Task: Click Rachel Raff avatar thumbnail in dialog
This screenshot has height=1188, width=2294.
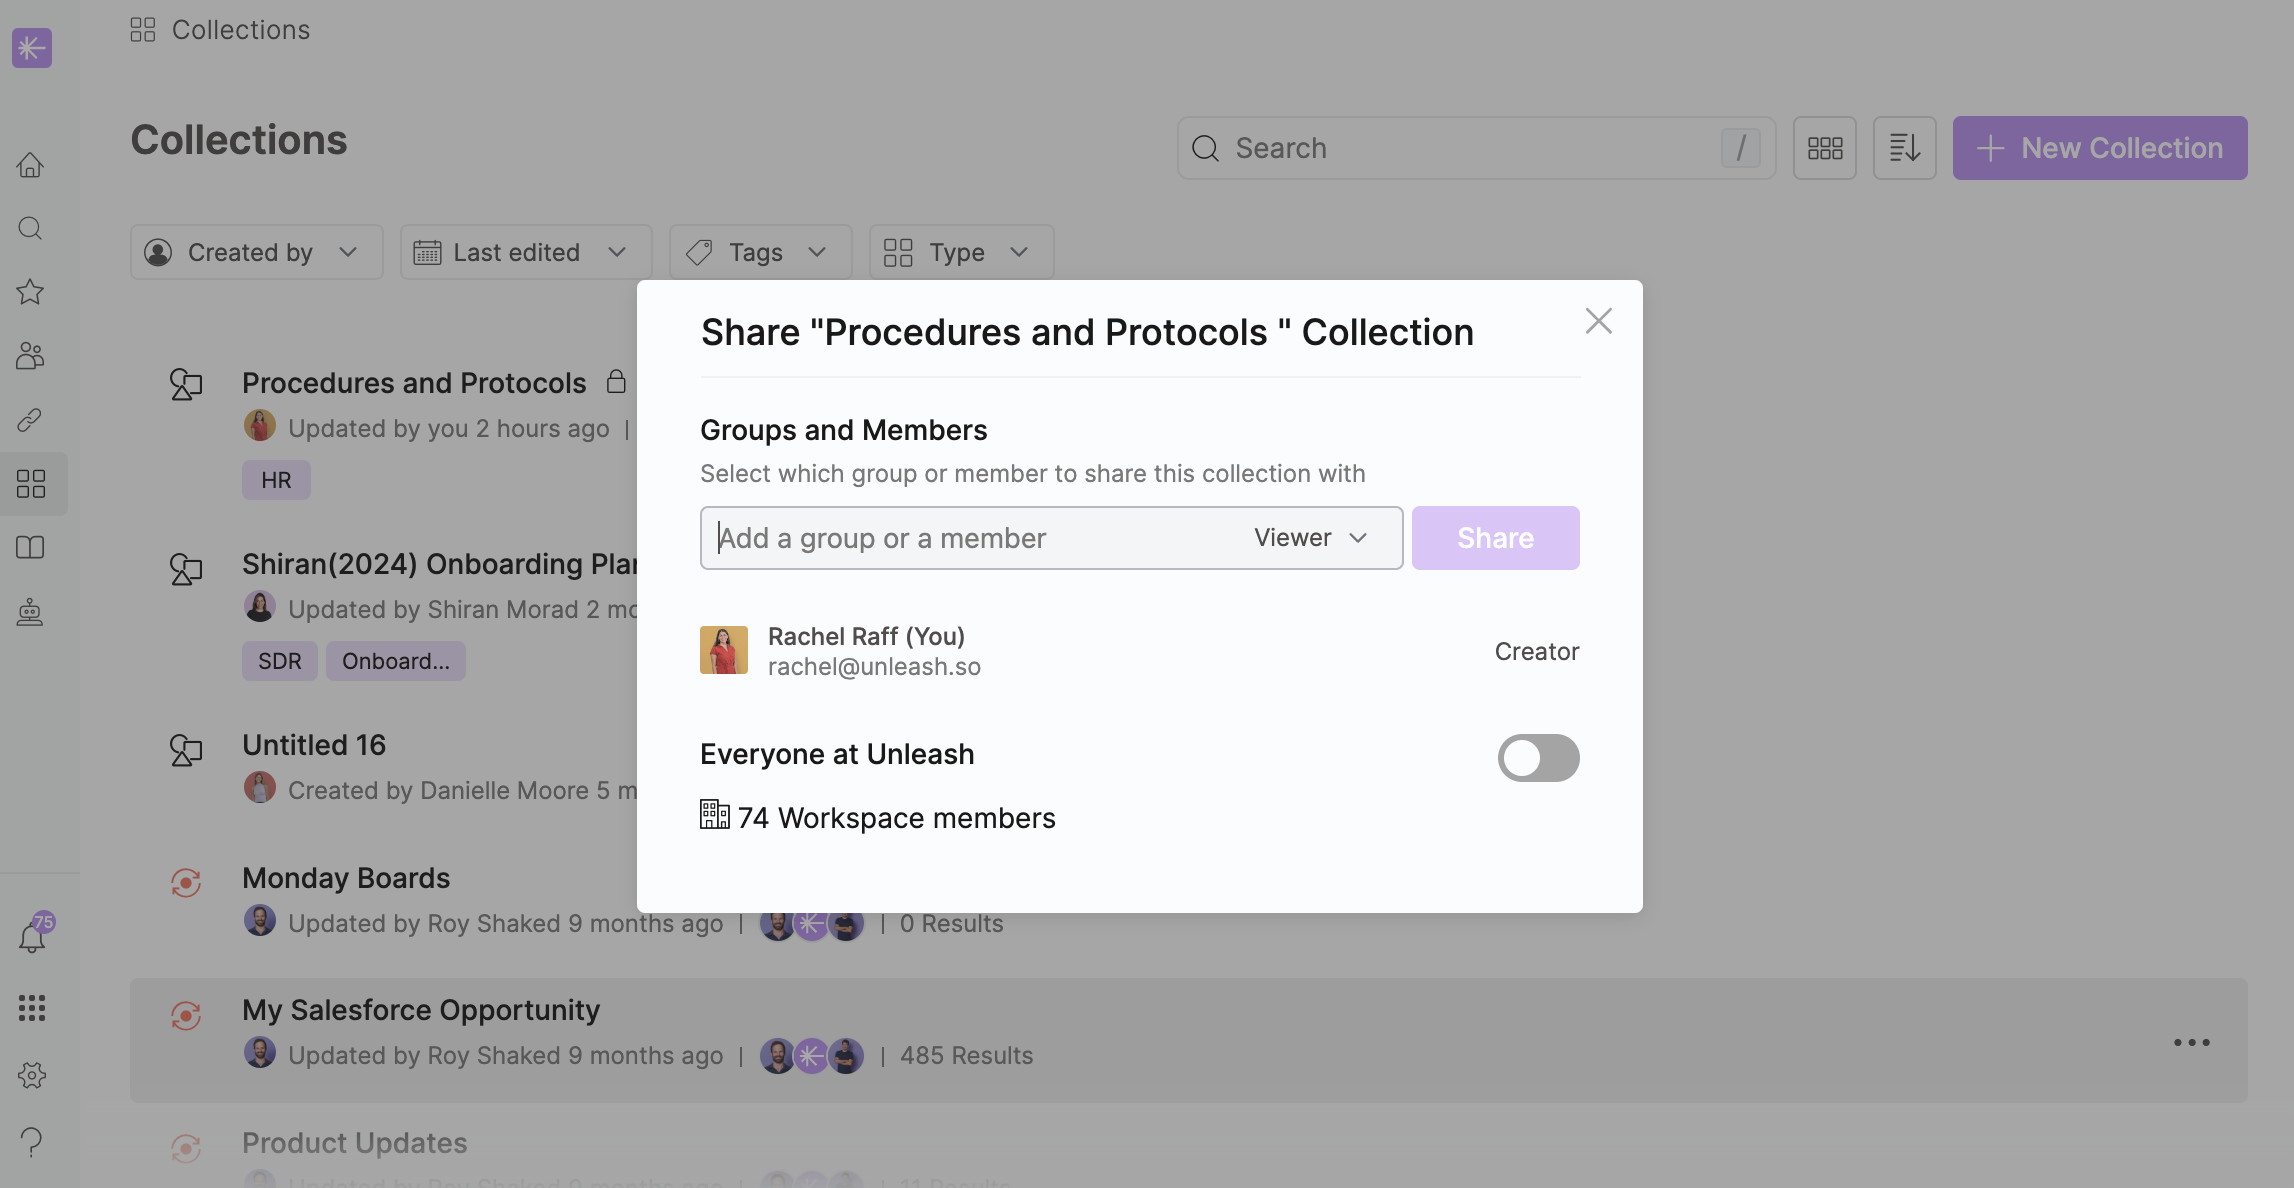Action: click(x=724, y=650)
